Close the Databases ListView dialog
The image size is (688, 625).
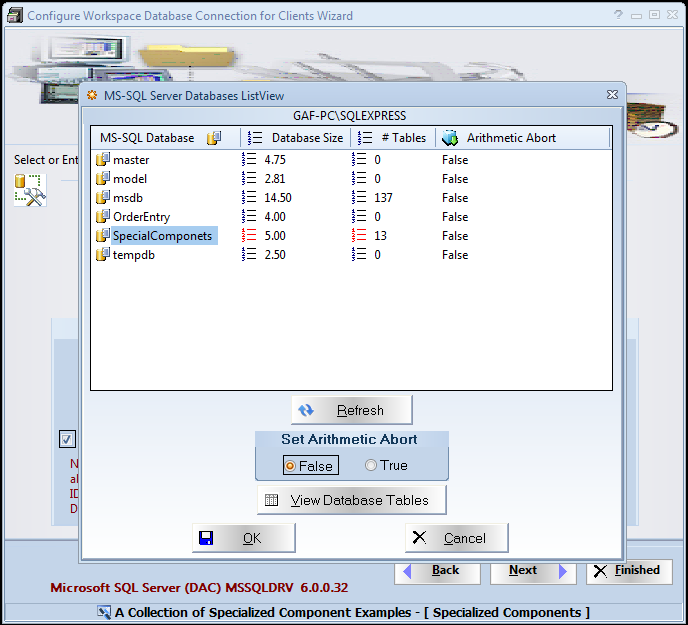(x=612, y=95)
